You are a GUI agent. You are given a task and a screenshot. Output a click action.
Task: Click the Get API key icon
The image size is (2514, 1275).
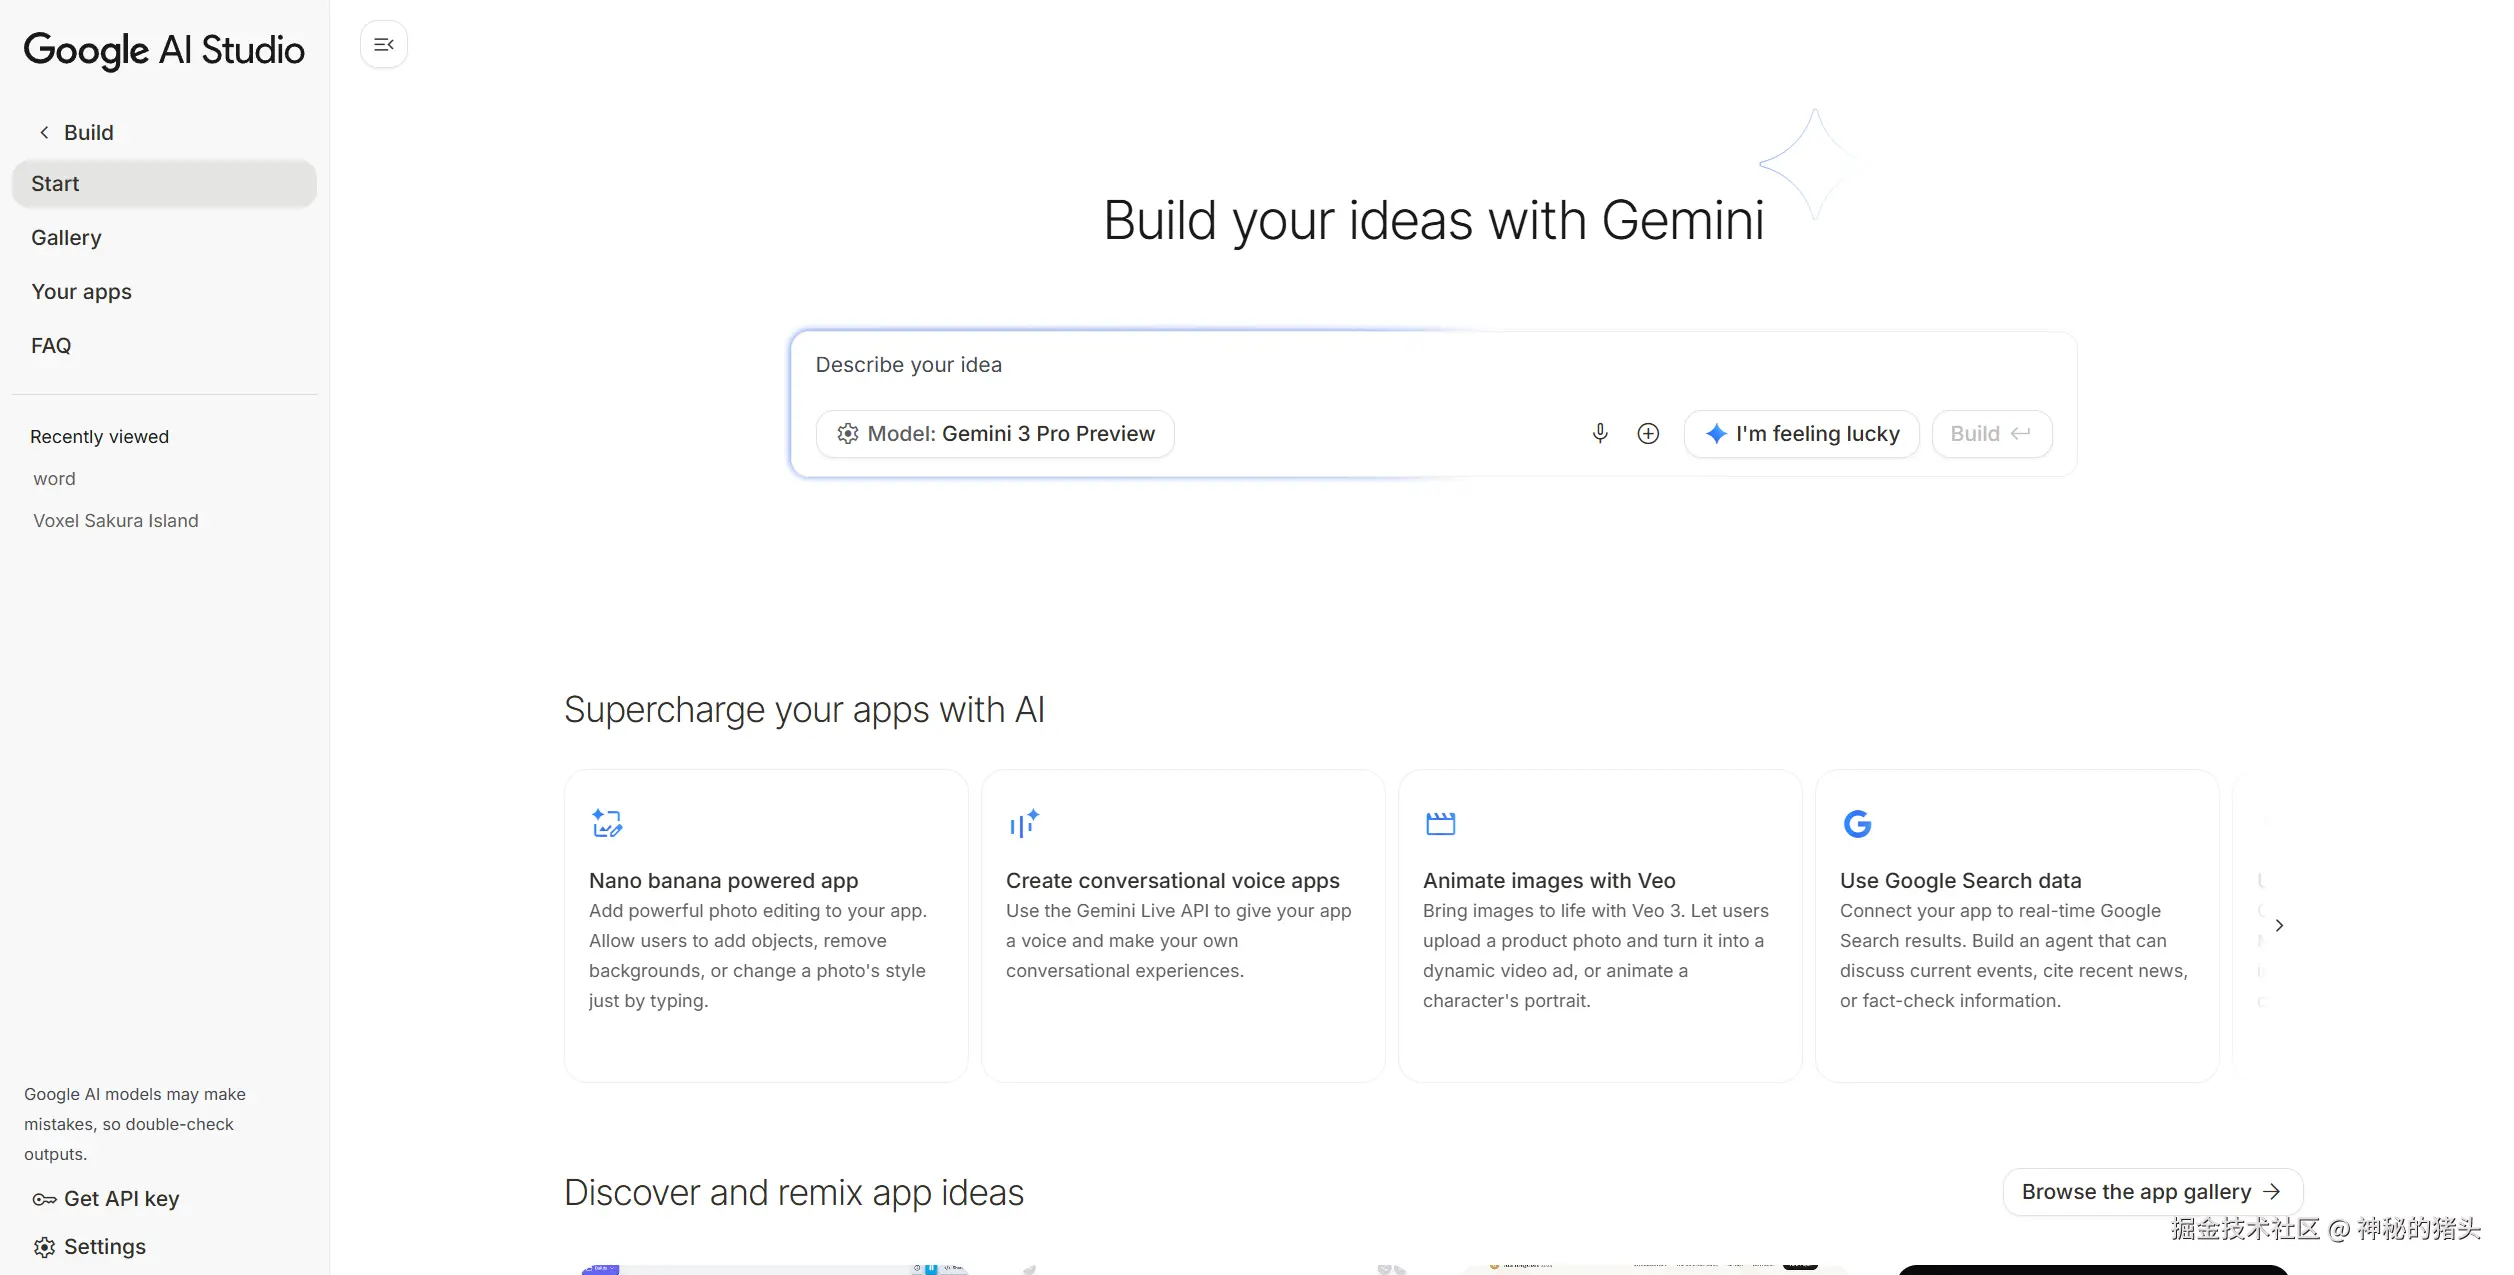[x=44, y=1199]
